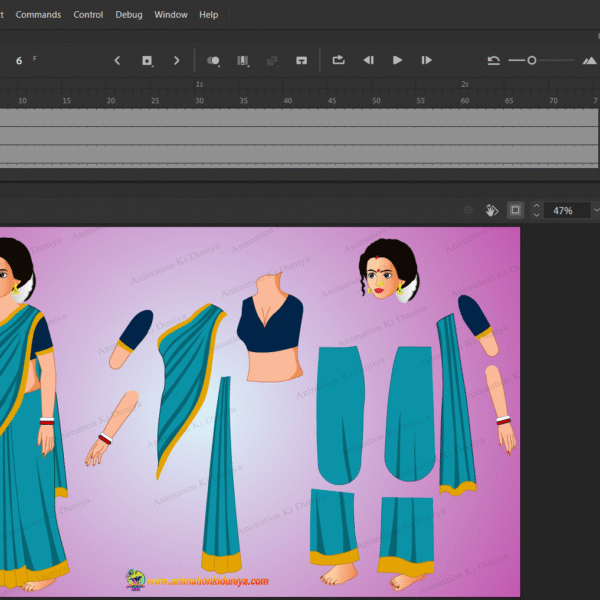The image size is (600, 600).
Task: Step forward one frame
Action: click(427, 60)
